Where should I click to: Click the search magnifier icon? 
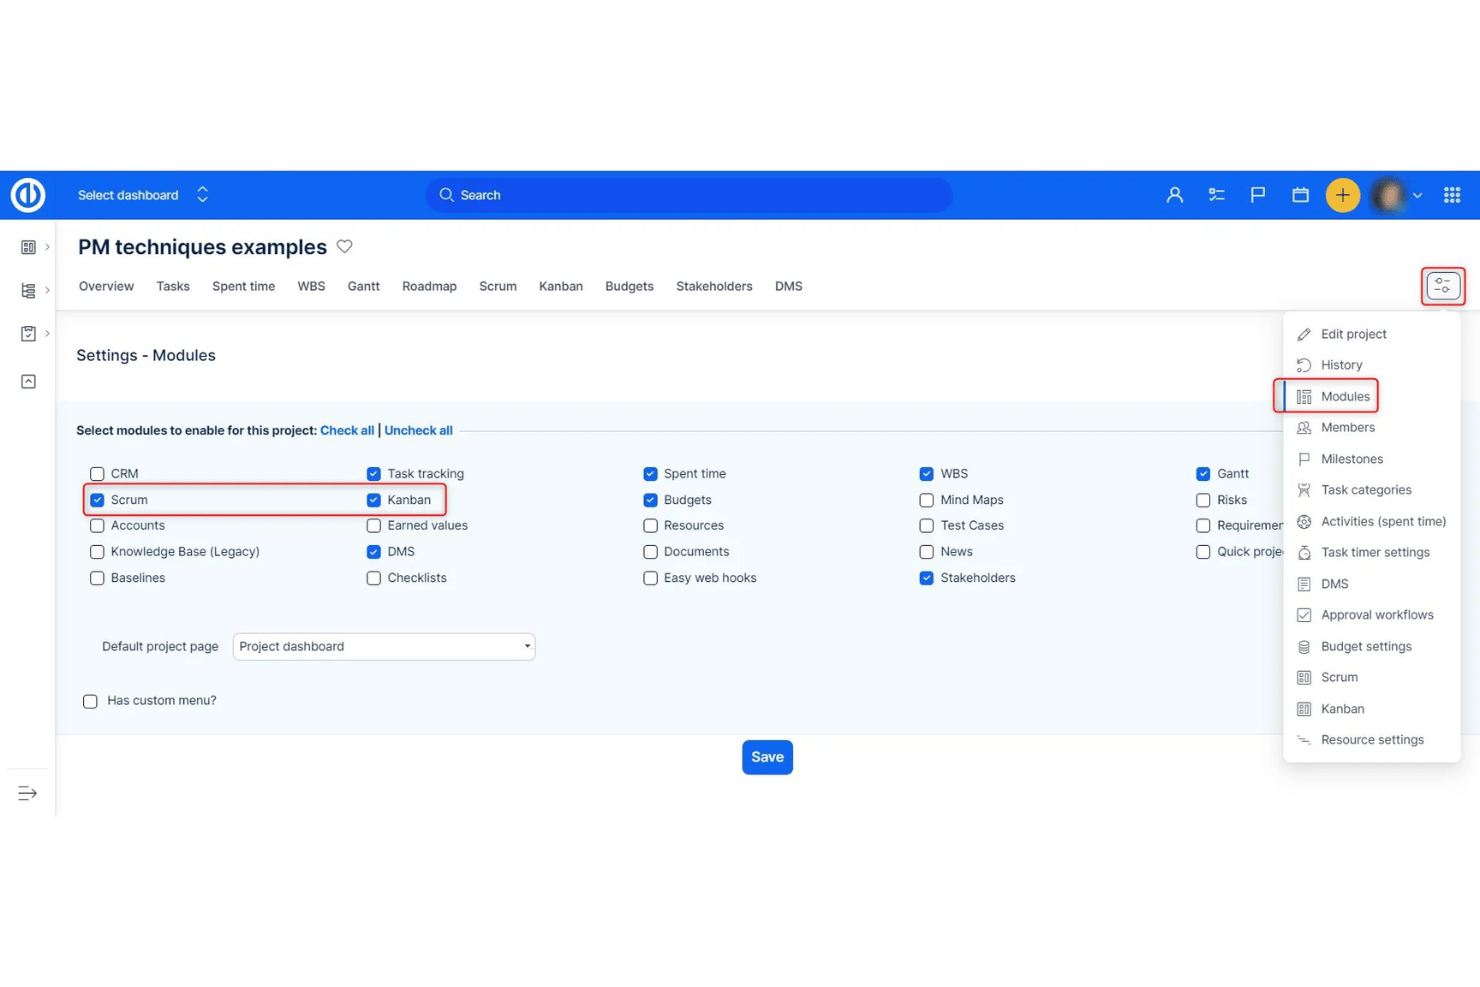447,195
